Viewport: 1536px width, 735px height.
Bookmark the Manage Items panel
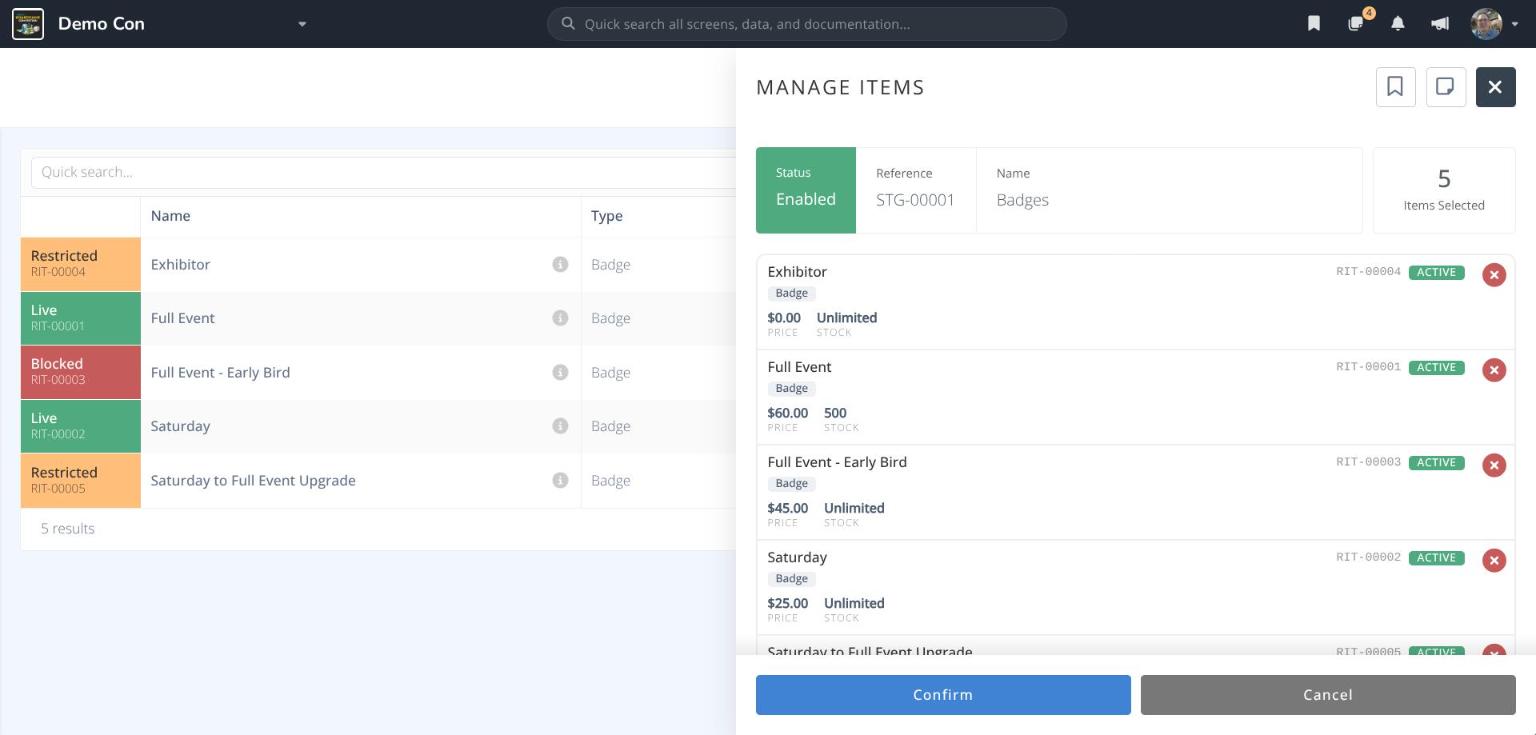click(x=1395, y=87)
